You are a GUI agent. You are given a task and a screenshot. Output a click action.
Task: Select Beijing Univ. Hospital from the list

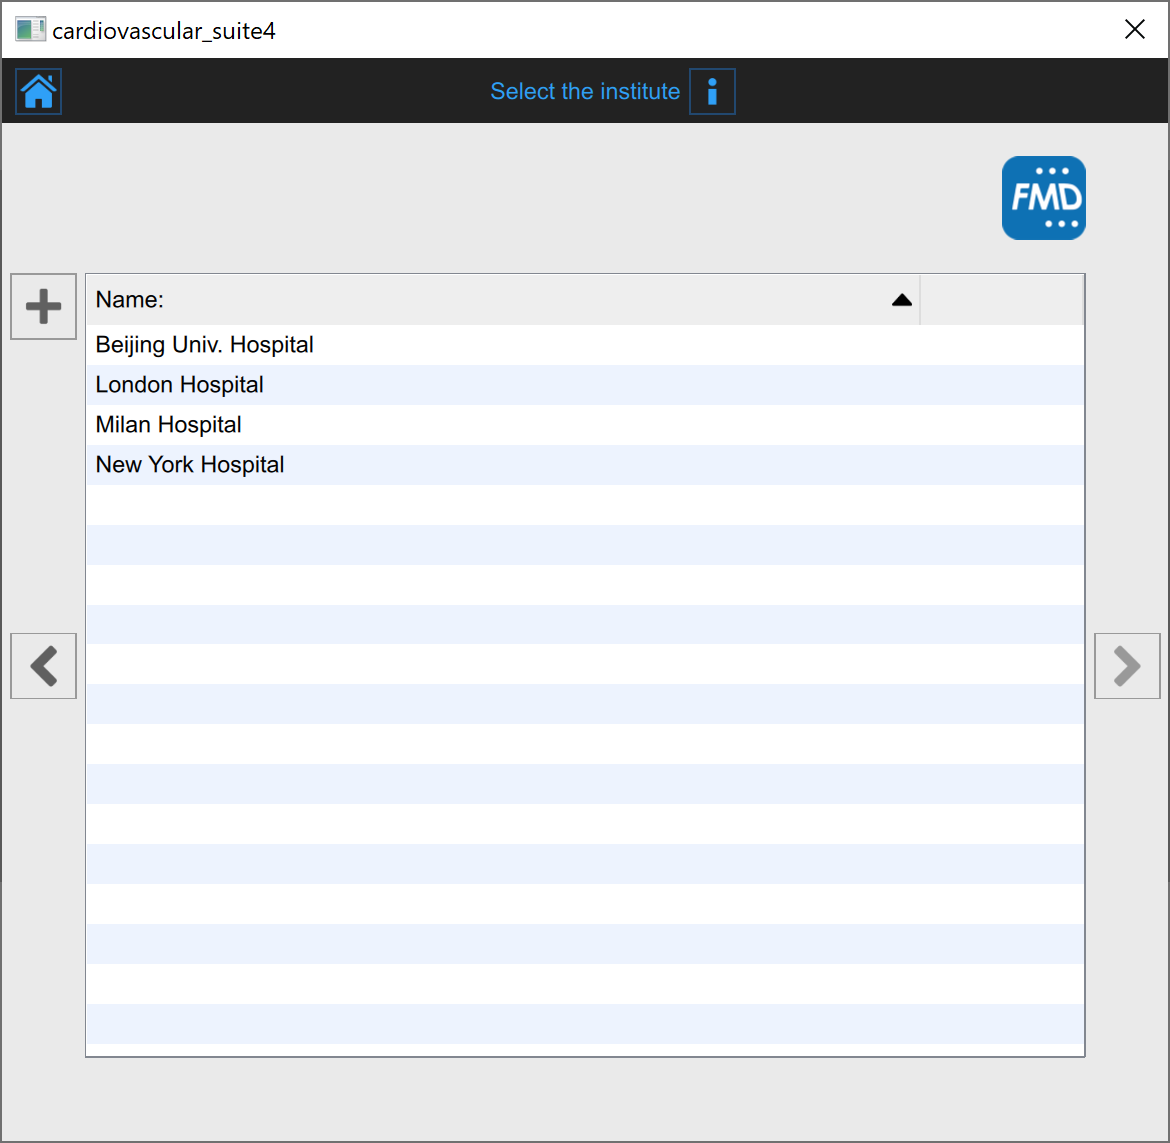coord(205,345)
